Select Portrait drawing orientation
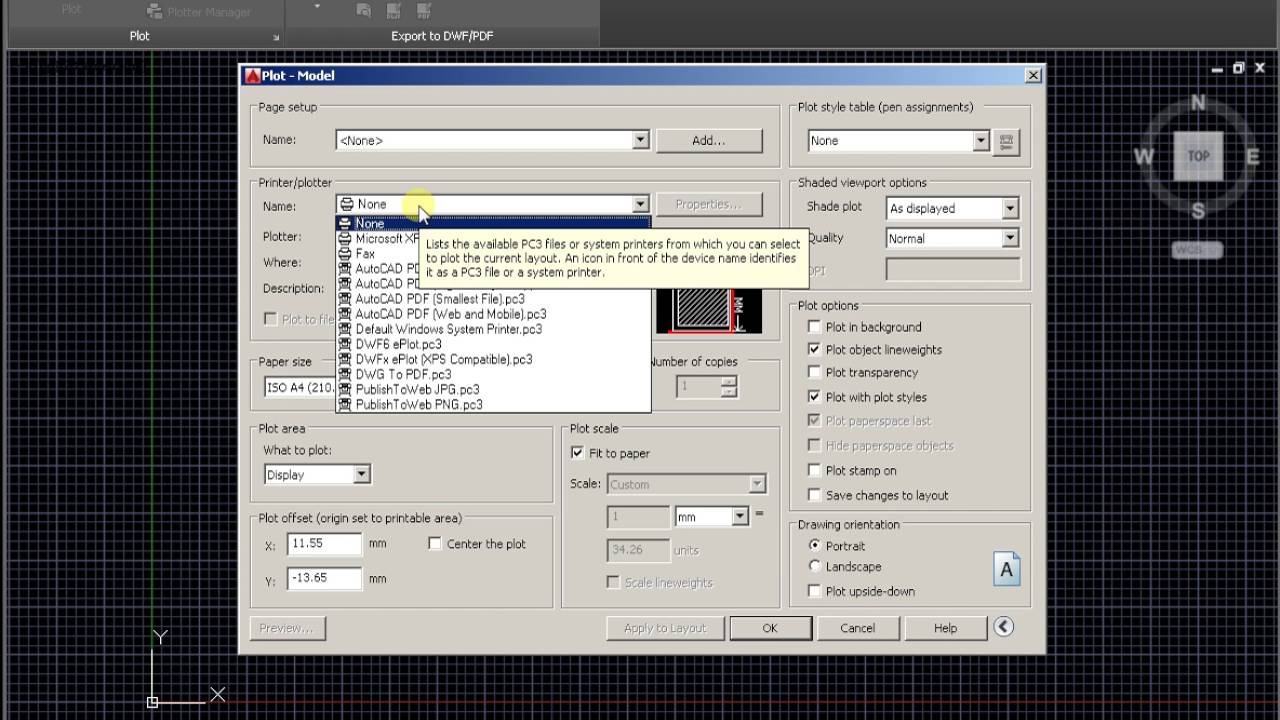 click(814, 545)
